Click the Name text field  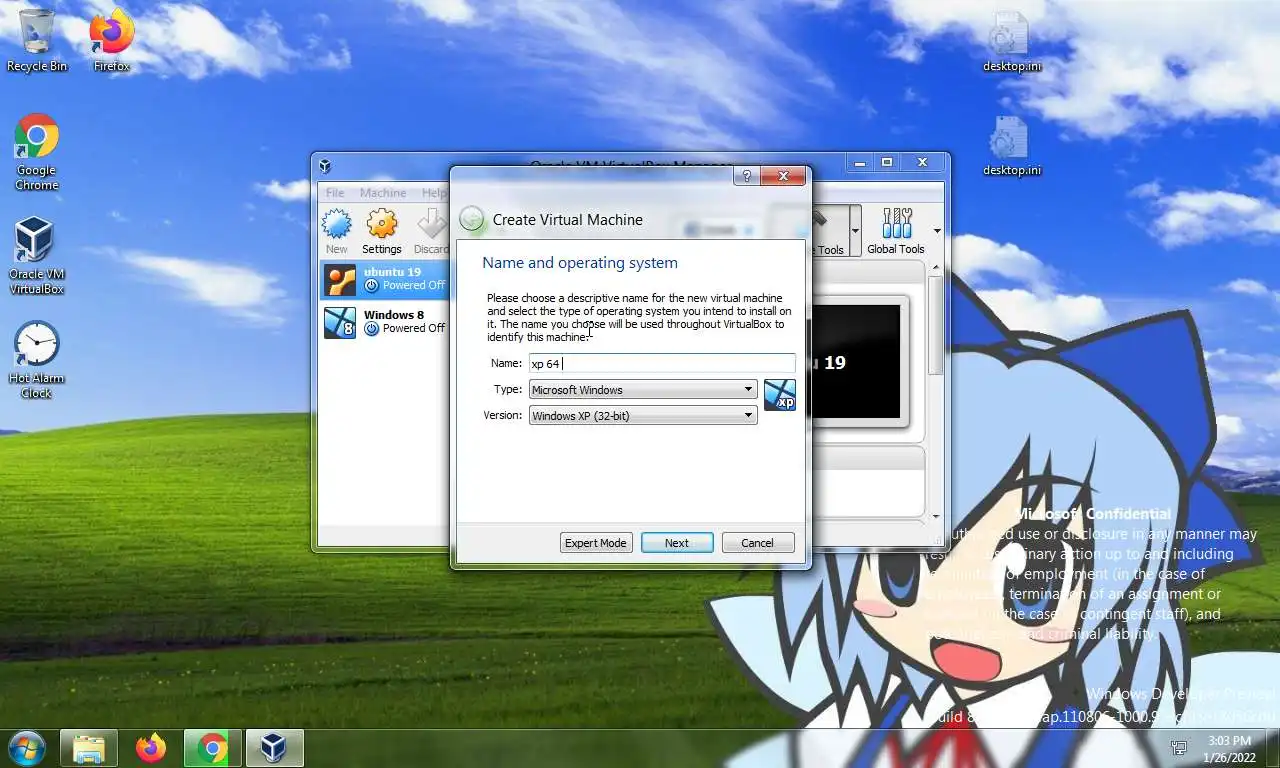point(662,364)
